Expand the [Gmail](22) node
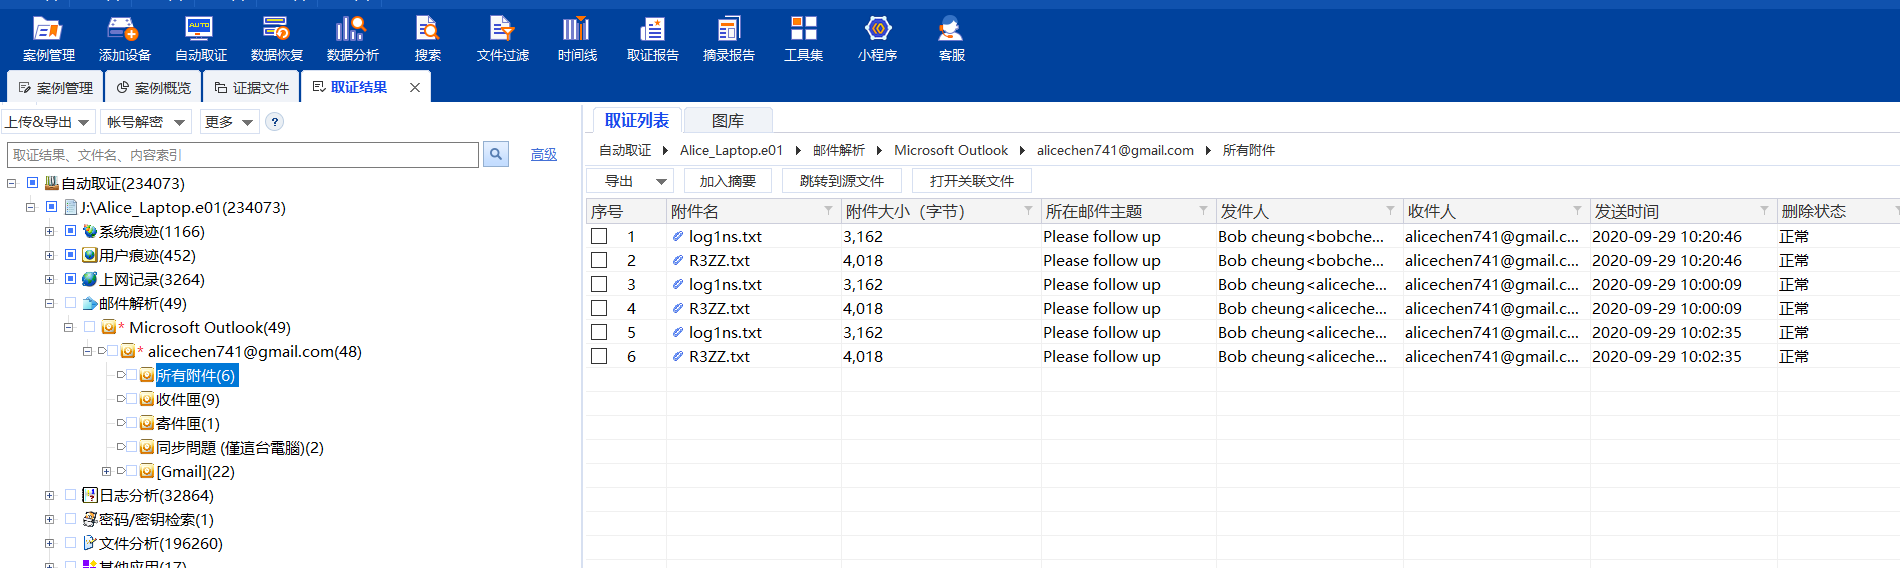Screen dimensions: 1900x568 (106, 471)
